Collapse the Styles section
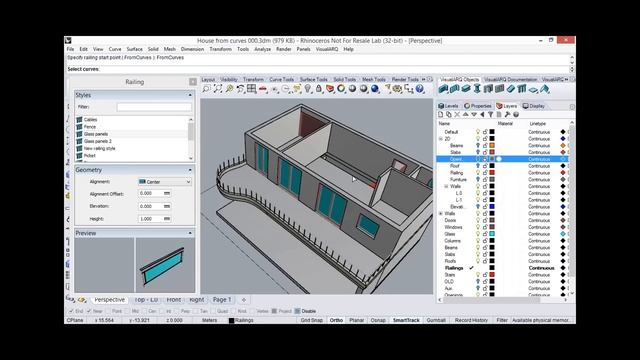The height and width of the screenshot is (360, 640). coord(190,95)
